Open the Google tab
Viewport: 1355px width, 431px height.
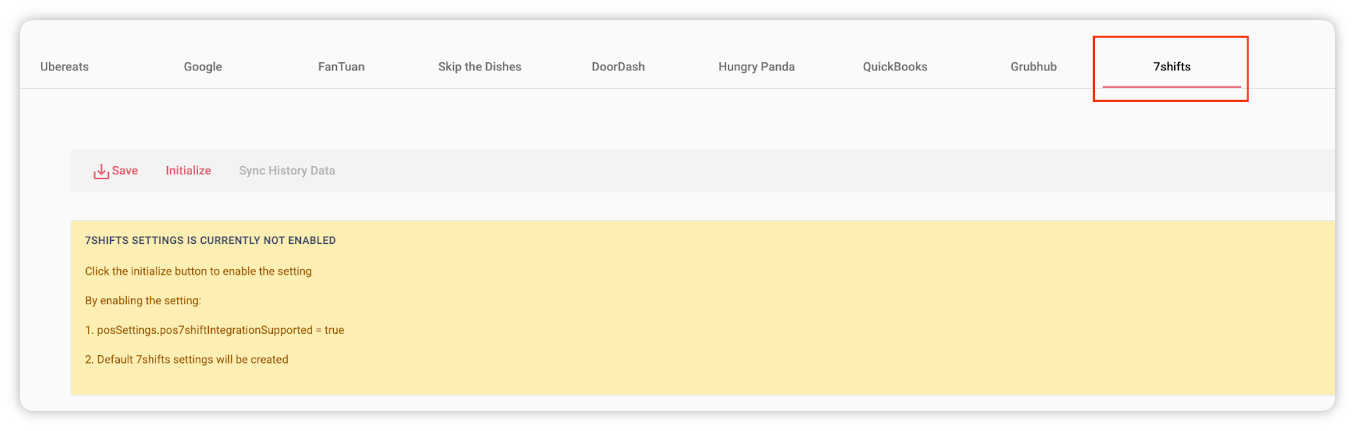pyautogui.click(x=203, y=67)
